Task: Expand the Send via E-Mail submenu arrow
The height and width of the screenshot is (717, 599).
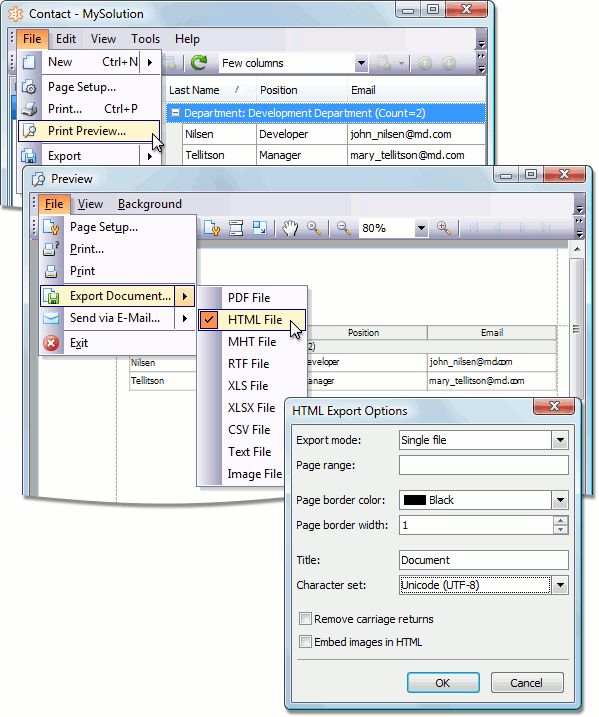Action: click(x=185, y=318)
